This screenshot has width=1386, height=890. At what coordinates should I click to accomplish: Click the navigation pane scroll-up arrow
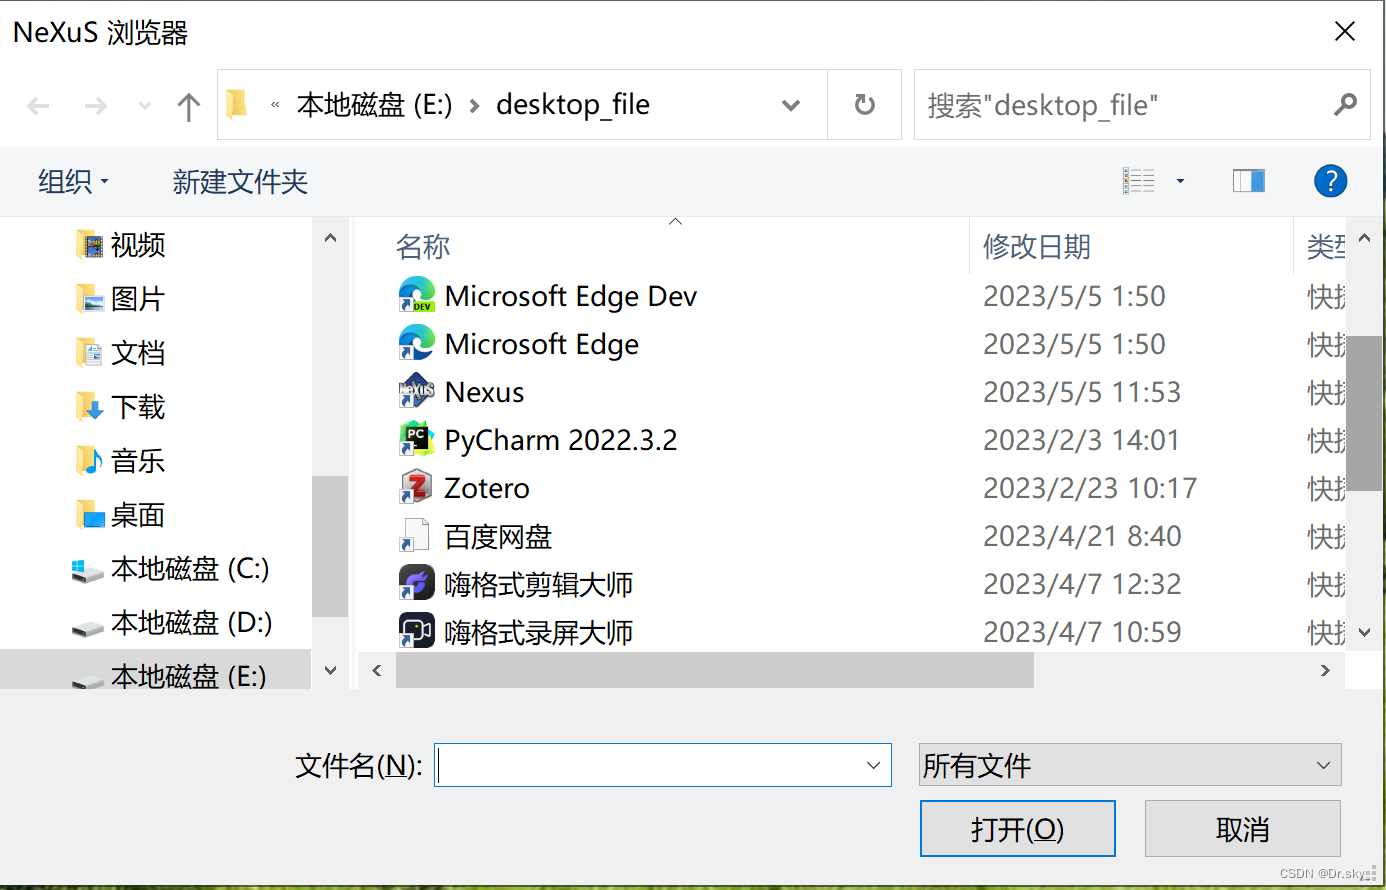(330, 238)
